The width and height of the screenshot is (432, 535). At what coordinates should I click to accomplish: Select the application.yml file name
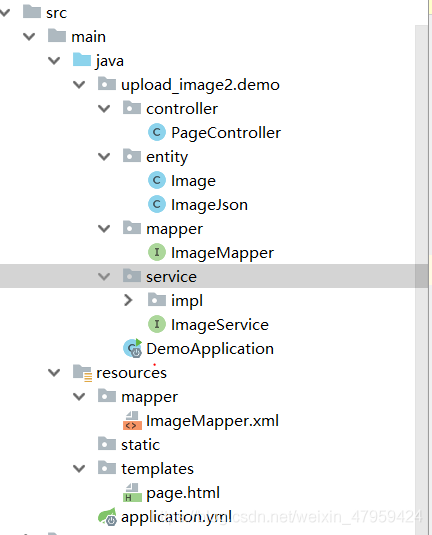(x=177, y=517)
